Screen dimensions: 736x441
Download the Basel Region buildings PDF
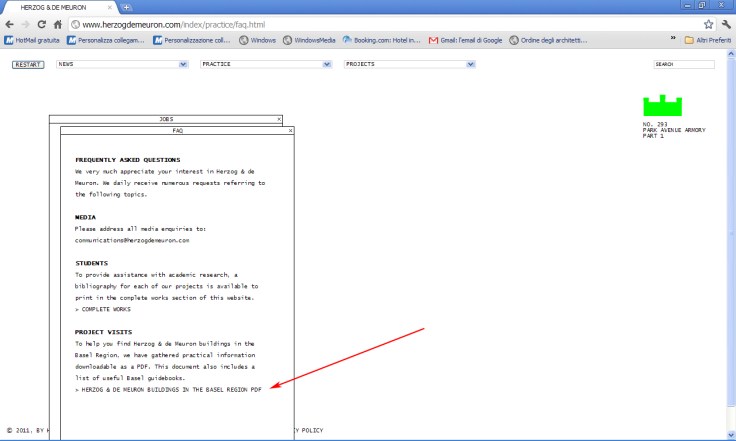(168, 389)
